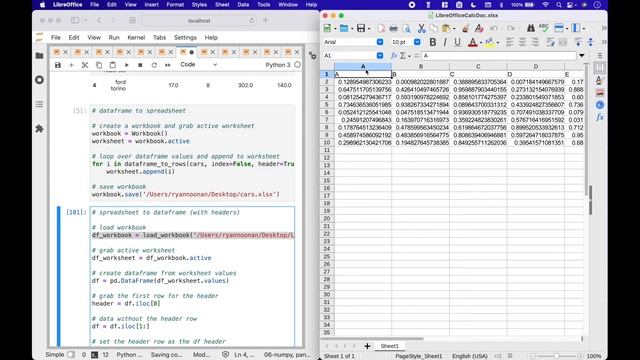
Task: Open LibreOffice Sheet menu
Action: (222, 5)
